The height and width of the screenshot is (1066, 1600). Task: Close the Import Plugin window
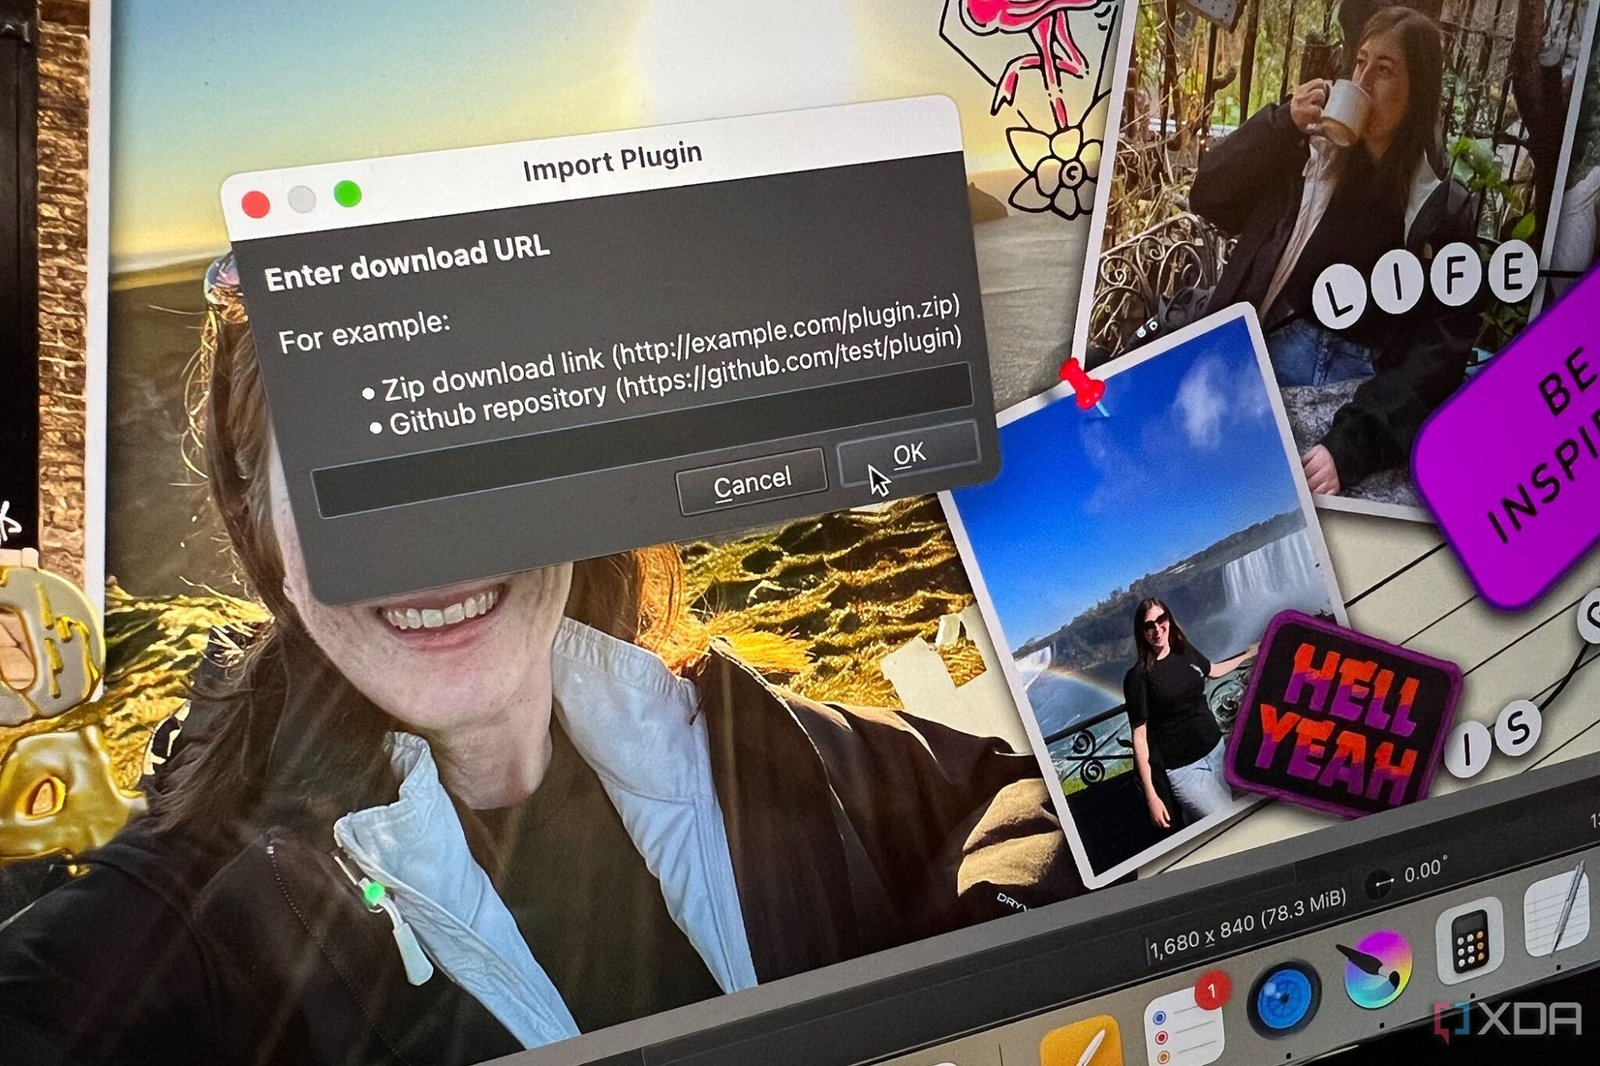click(x=256, y=205)
